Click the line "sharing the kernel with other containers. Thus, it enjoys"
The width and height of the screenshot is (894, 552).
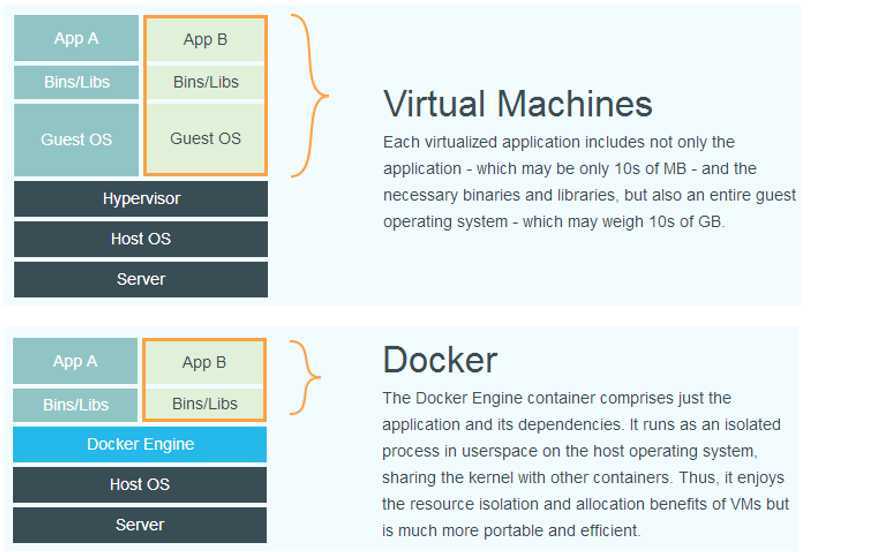click(583, 478)
